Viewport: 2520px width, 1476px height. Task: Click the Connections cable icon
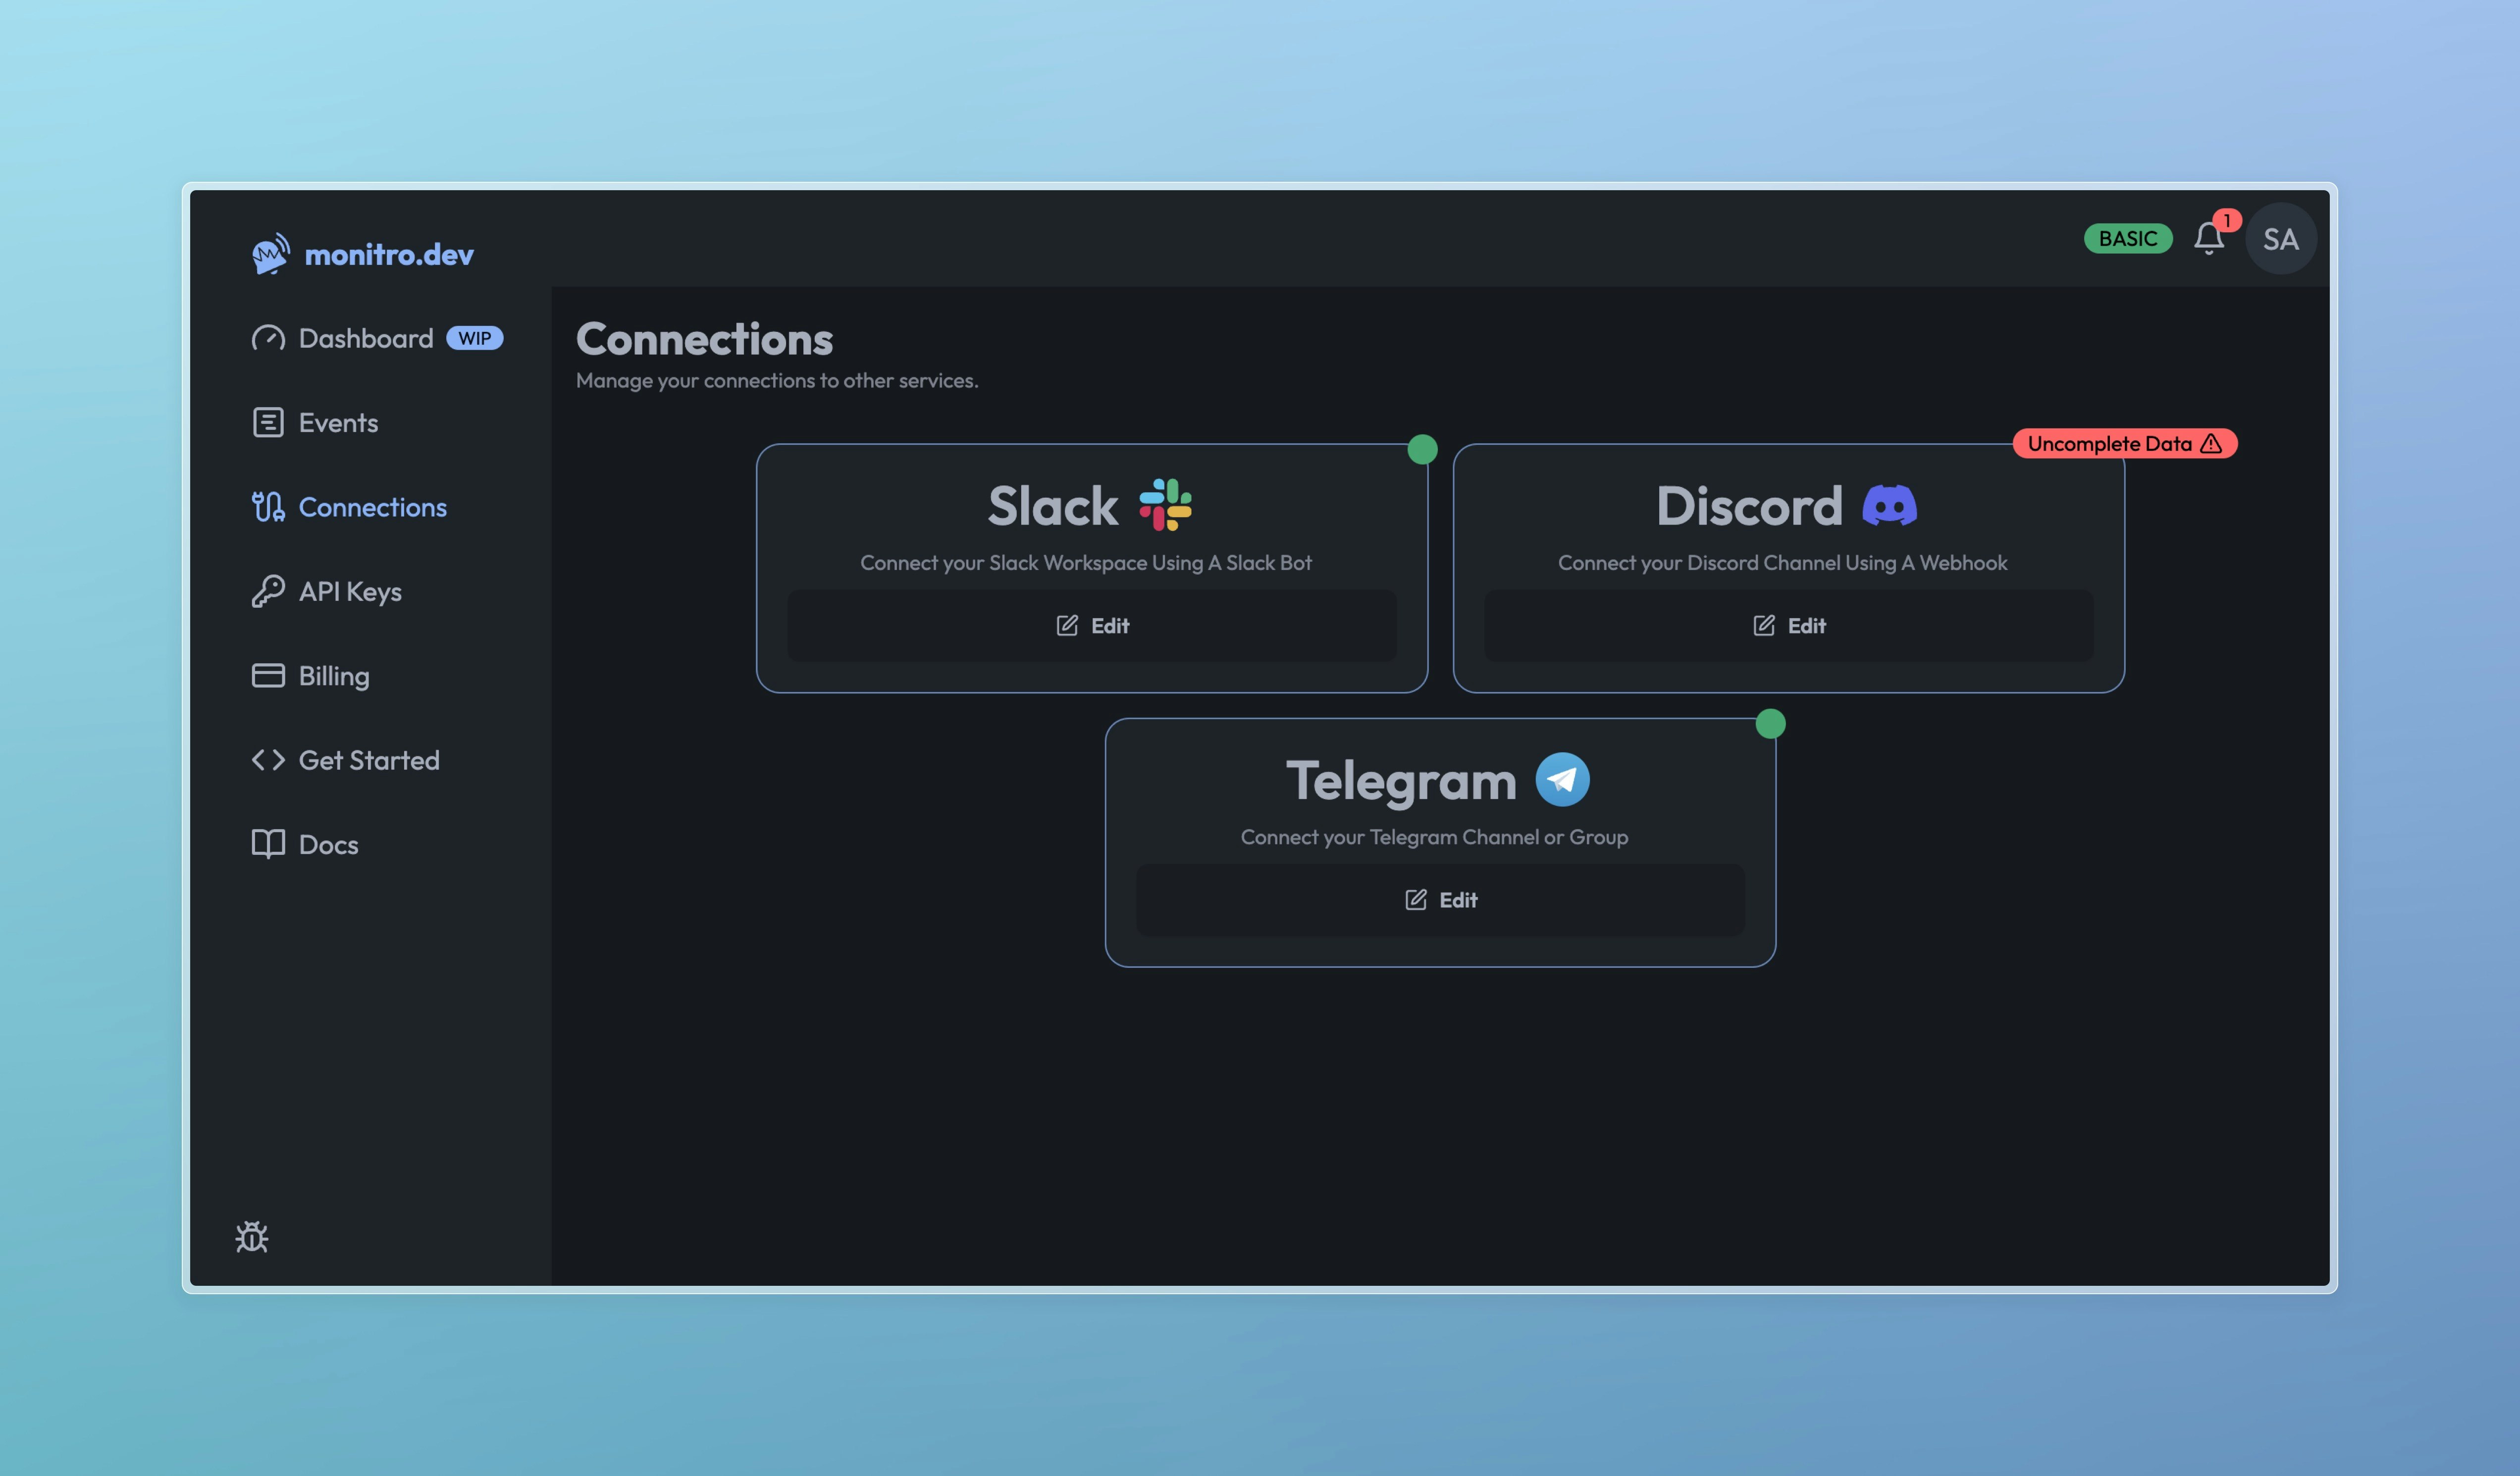tap(268, 507)
